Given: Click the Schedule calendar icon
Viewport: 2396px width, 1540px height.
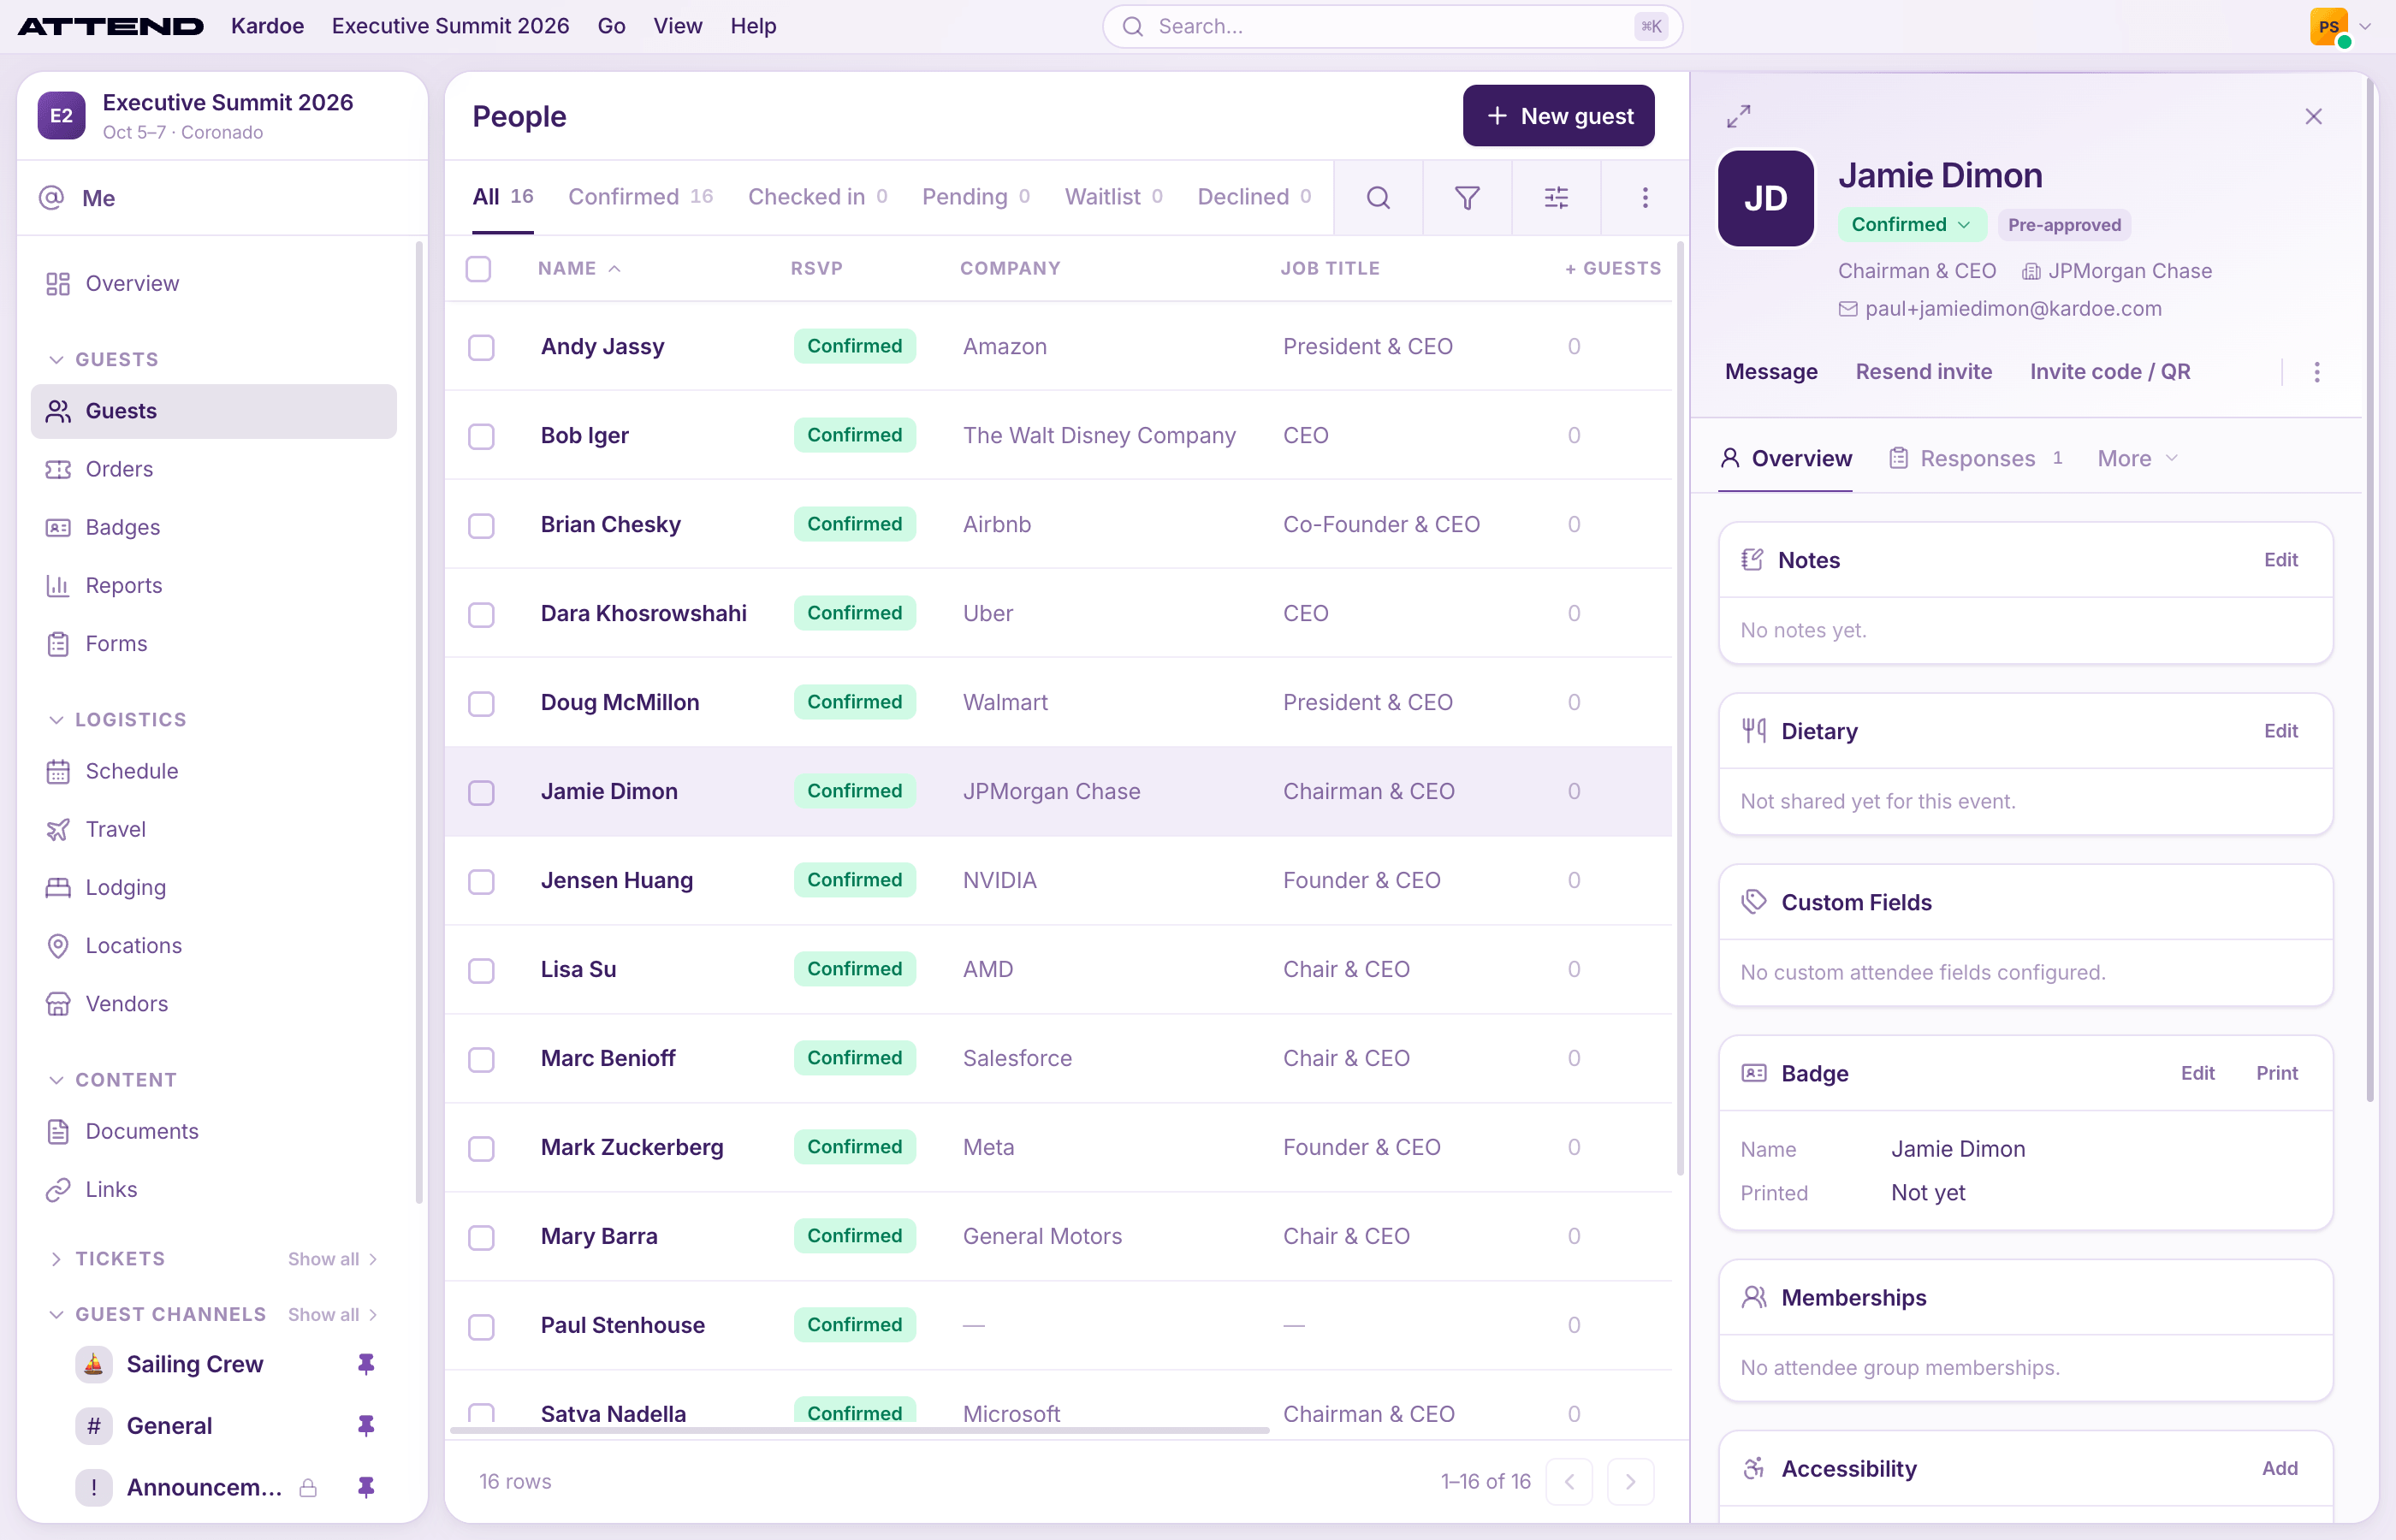Looking at the screenshot, I should pyautogui.click(x=58, y=771).
